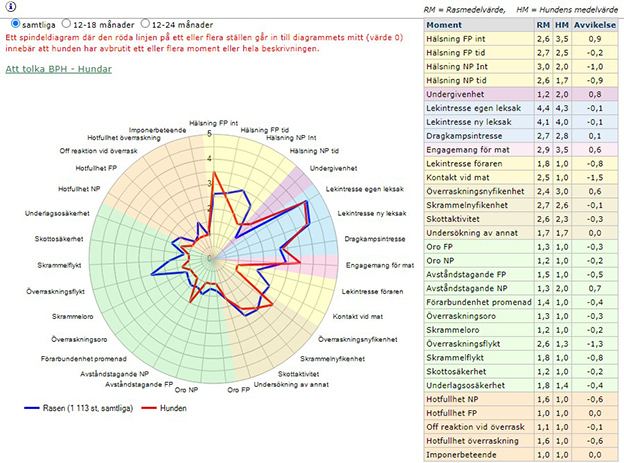Click the Dragkampsintresse chart axis label

(x=375, y=239)
